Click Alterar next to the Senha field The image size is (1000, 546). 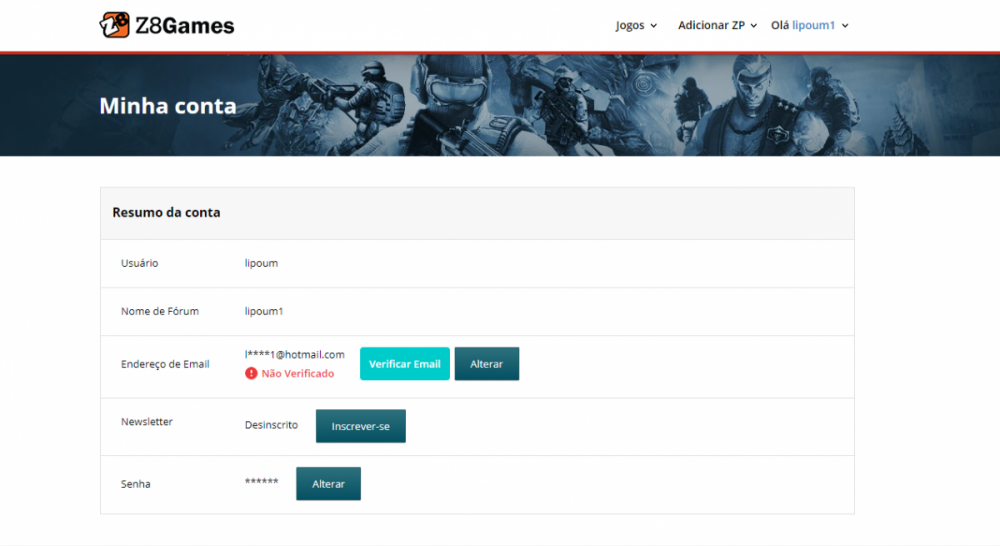click(328, 484)
